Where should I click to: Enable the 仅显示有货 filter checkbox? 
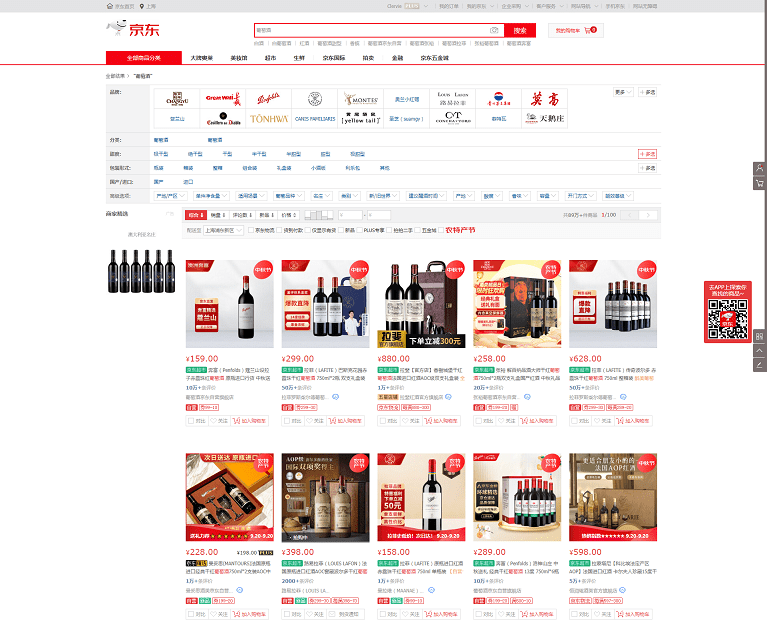[308, 230]
